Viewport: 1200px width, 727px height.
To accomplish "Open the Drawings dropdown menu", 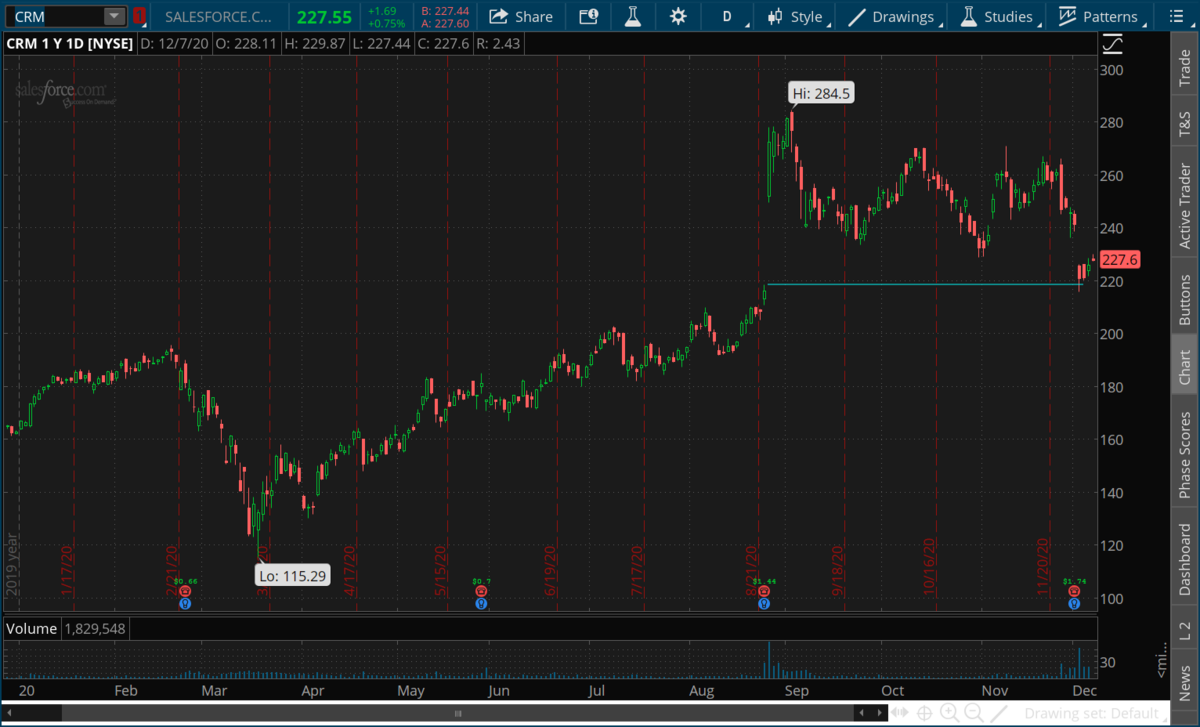I will click(895, 16).
